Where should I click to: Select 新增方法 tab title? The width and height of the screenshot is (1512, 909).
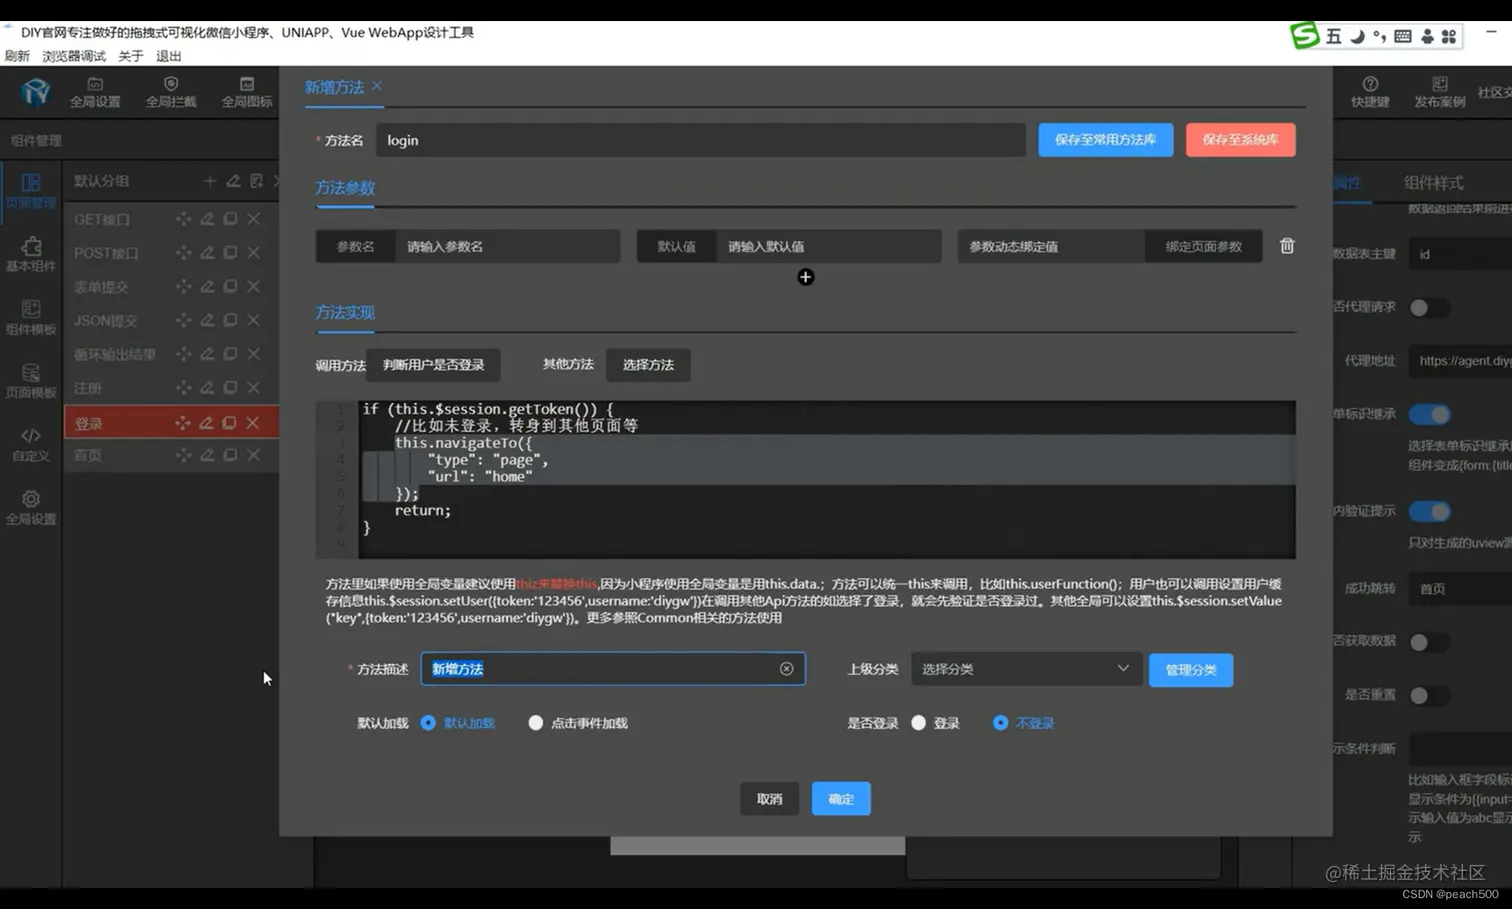click(334, 87)
